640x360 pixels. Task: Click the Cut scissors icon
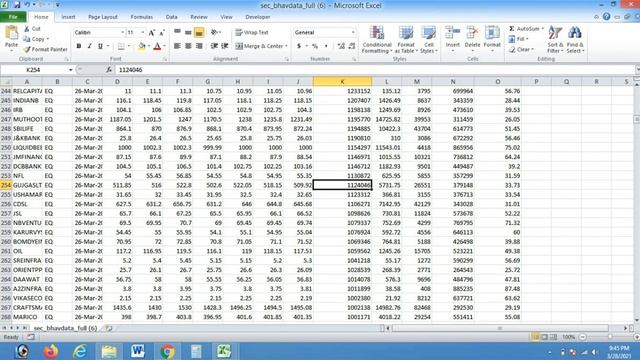click(x=27, y=29)
